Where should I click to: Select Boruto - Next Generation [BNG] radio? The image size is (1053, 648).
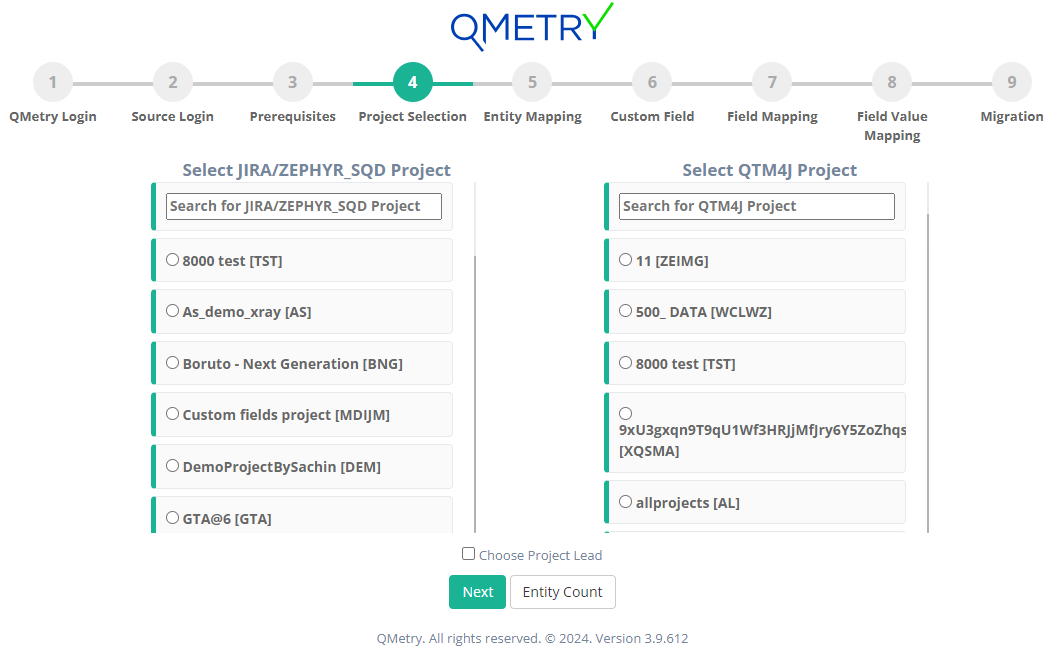[x=173, y=363]
